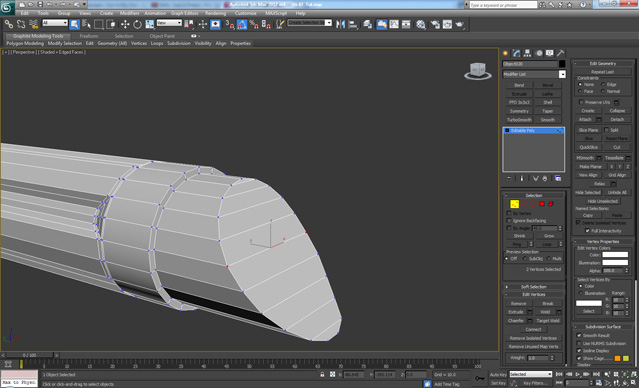Click the Select and Link tool
The width and height of the screenshot is (639, 388).
9,24
